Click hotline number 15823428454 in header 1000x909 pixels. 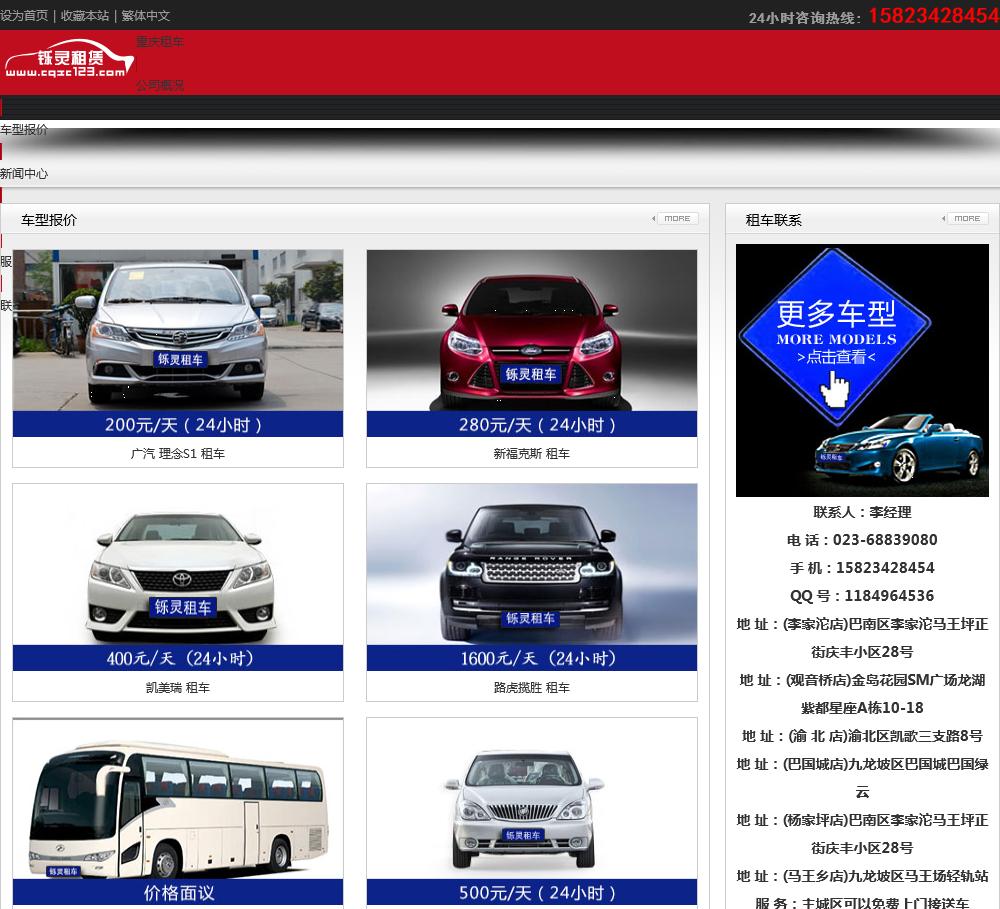[933, 15]
